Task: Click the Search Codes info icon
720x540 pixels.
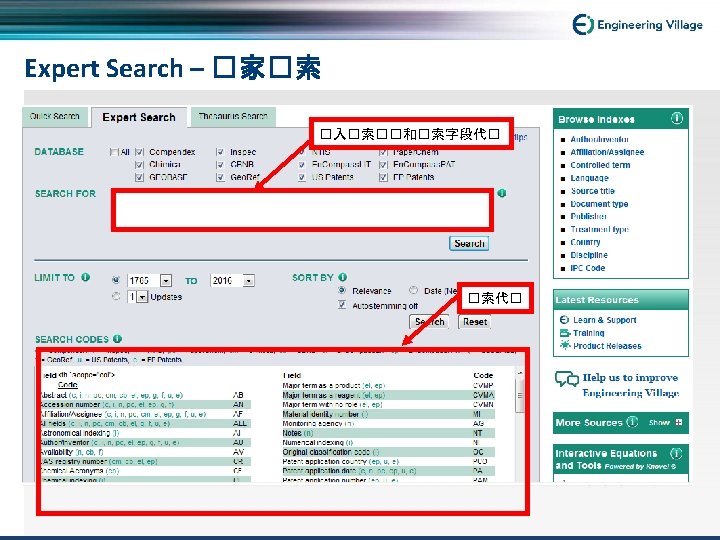Action: (118, 339)
